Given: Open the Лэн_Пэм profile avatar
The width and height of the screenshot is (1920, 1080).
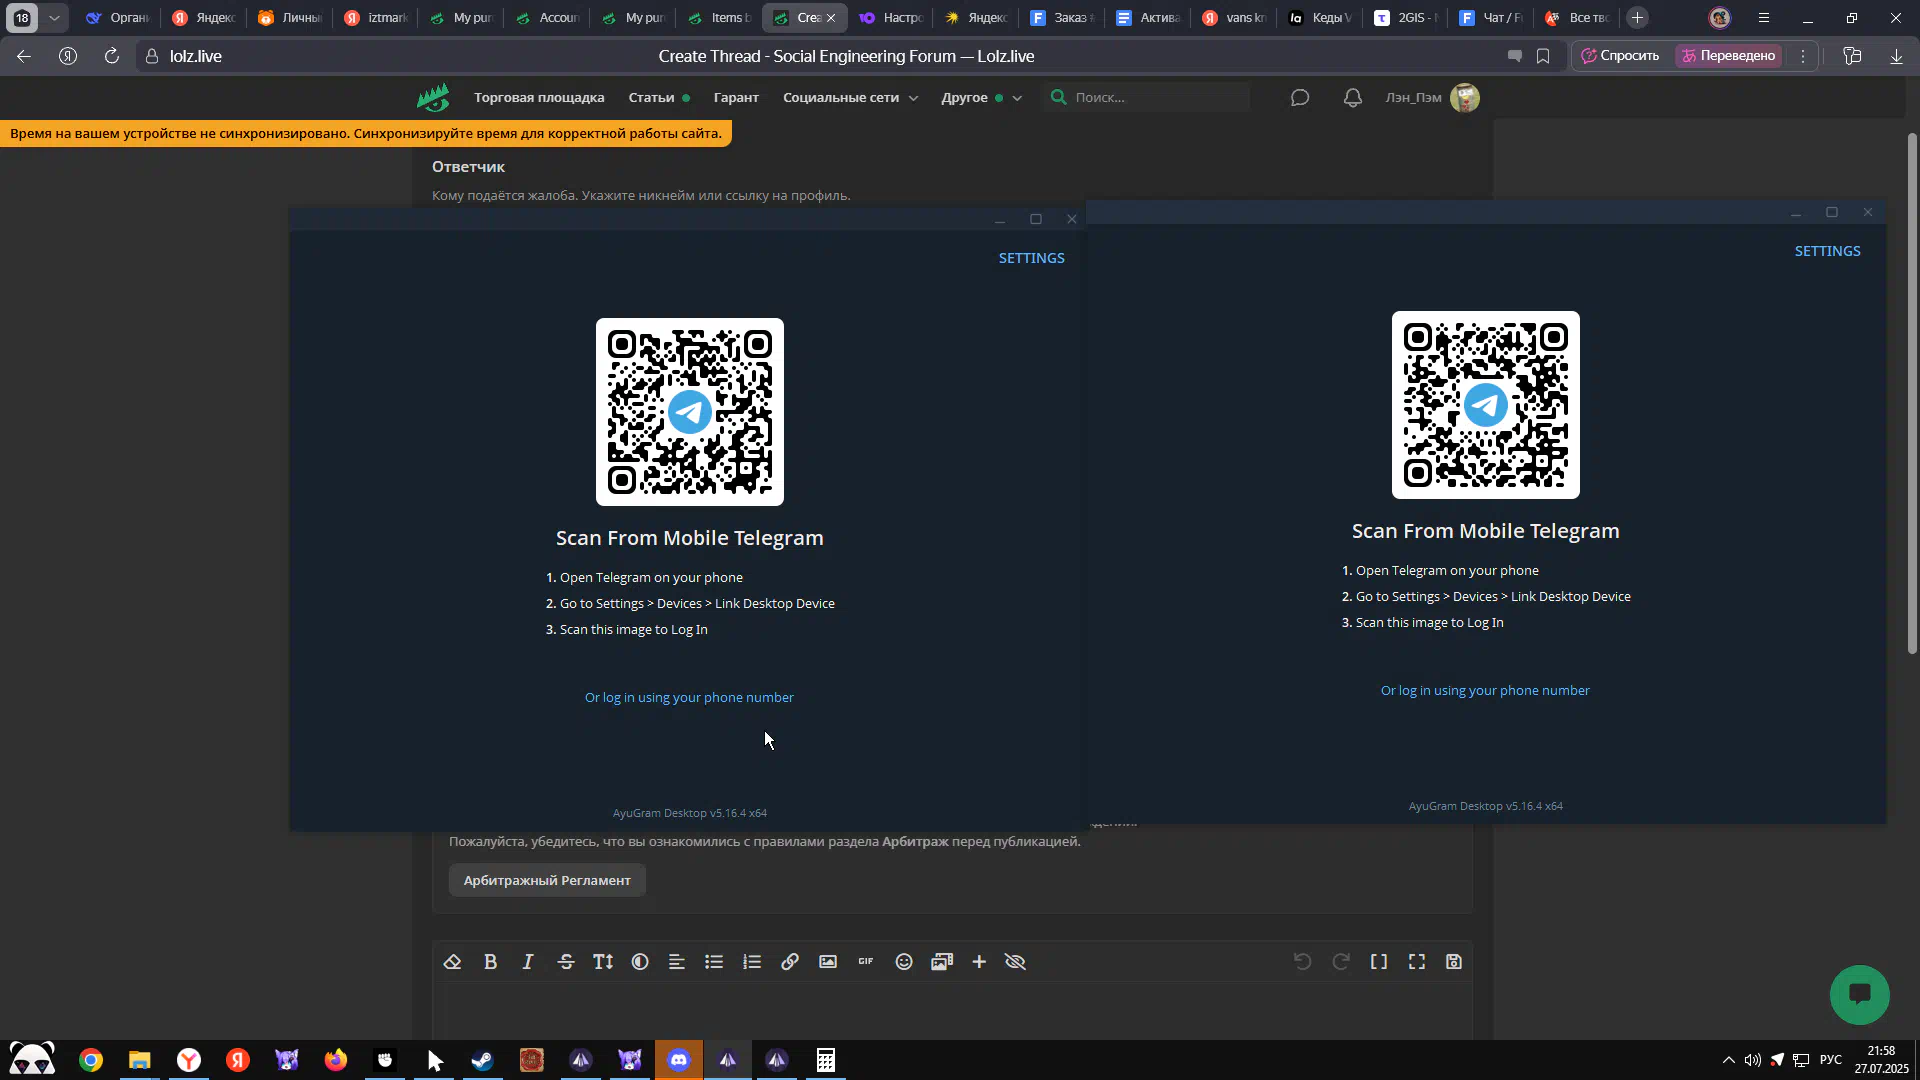Looking at the screenshot, I should pyautogui.click(x=1465, y=98).
